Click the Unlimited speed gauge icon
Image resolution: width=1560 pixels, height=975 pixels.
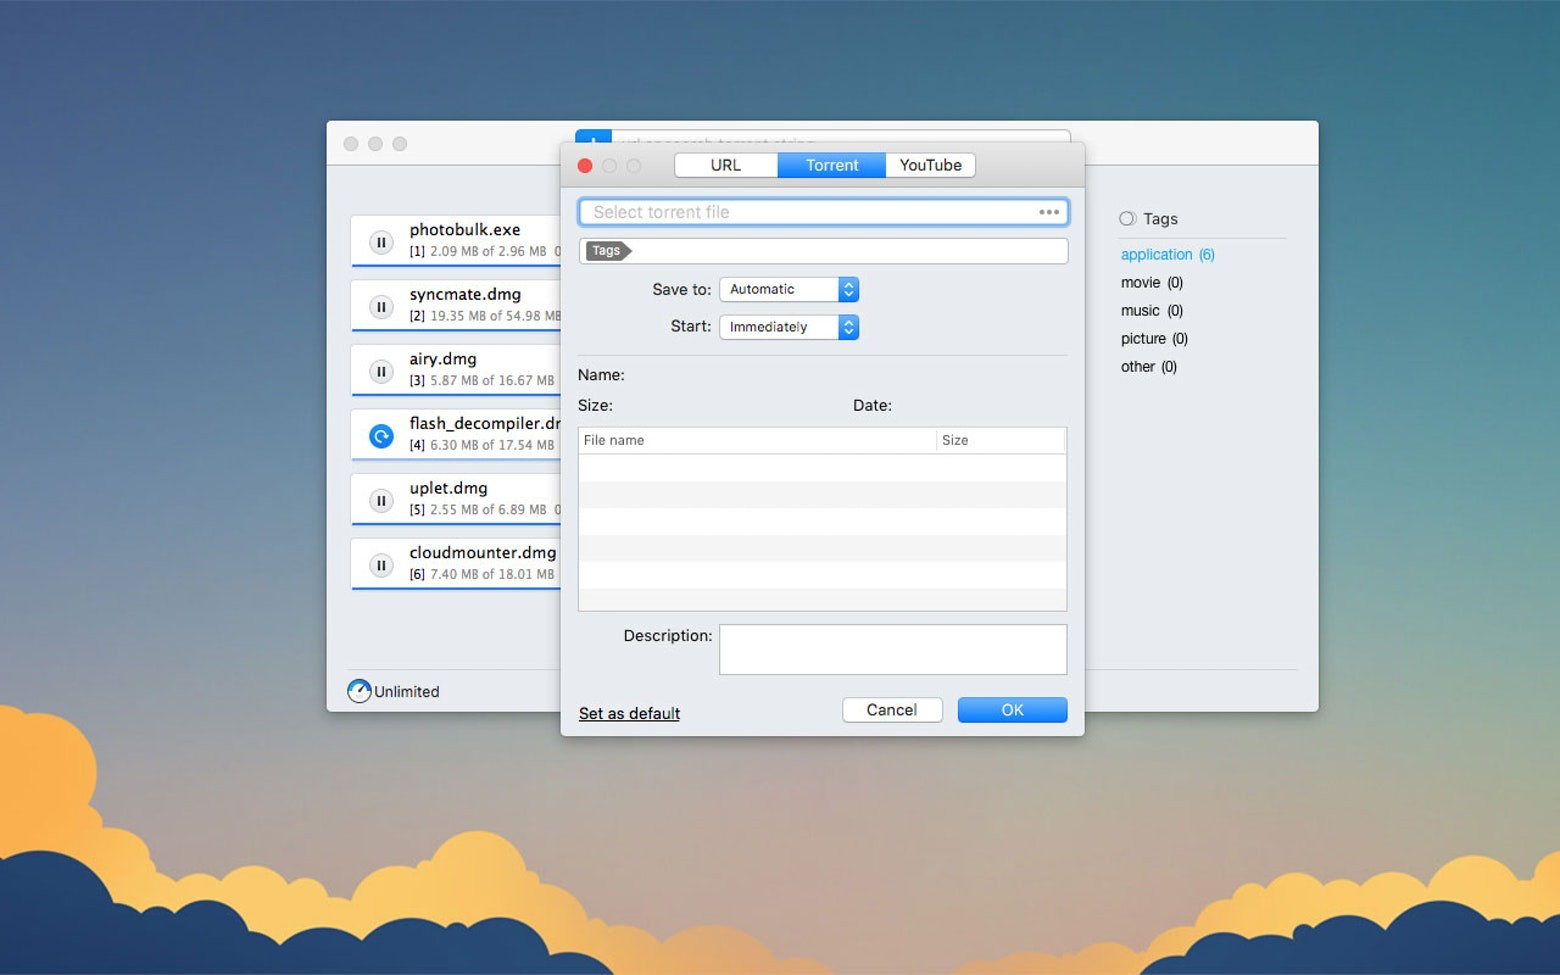point(359,690)
